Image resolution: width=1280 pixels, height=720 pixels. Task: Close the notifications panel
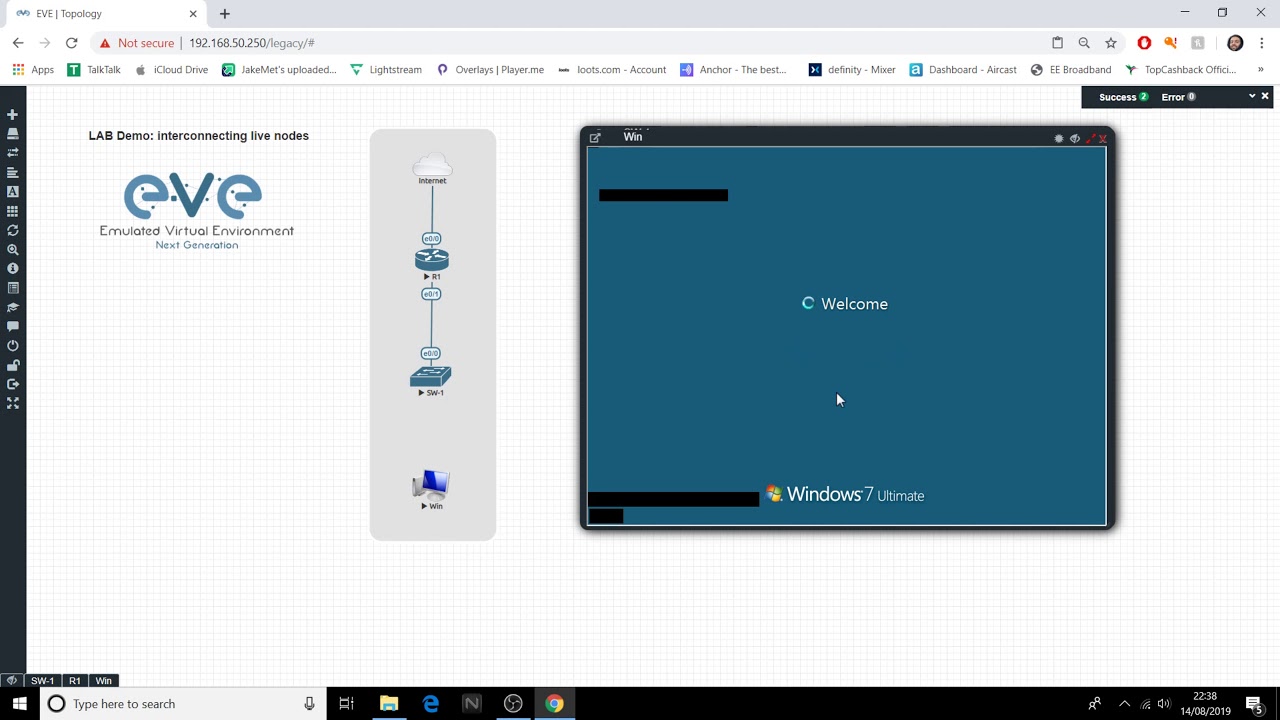1265,96
